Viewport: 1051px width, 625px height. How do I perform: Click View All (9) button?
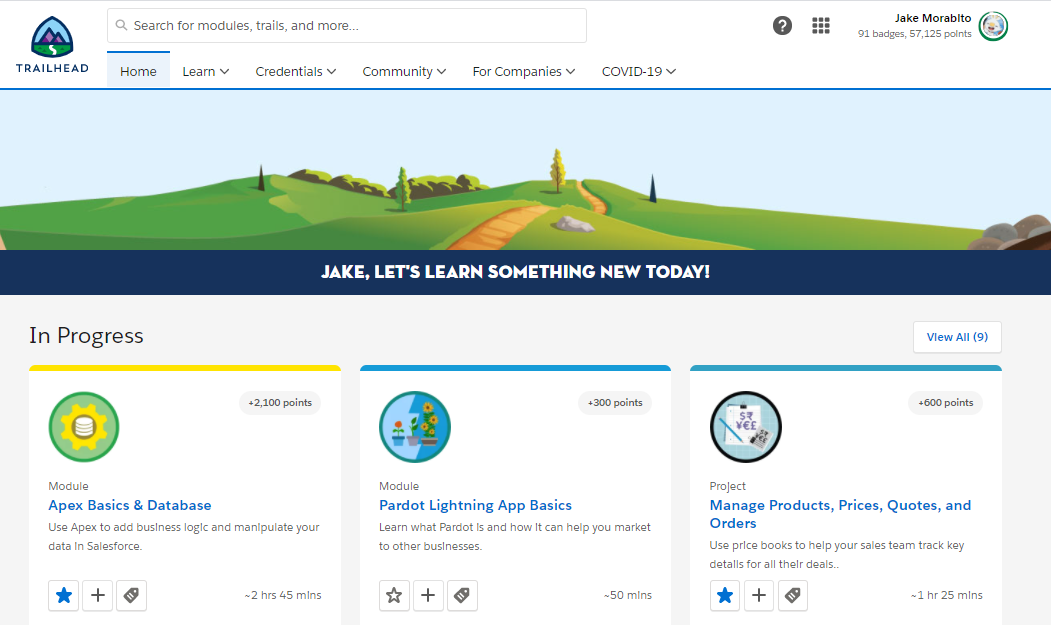pos(957,337)
